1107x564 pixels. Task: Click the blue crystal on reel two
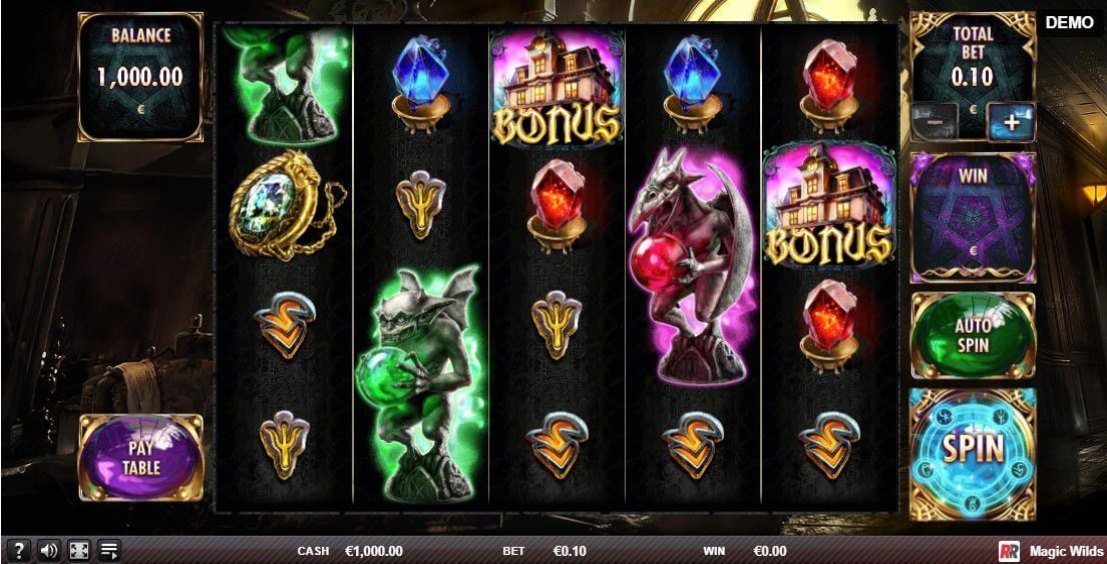(421, 84)
